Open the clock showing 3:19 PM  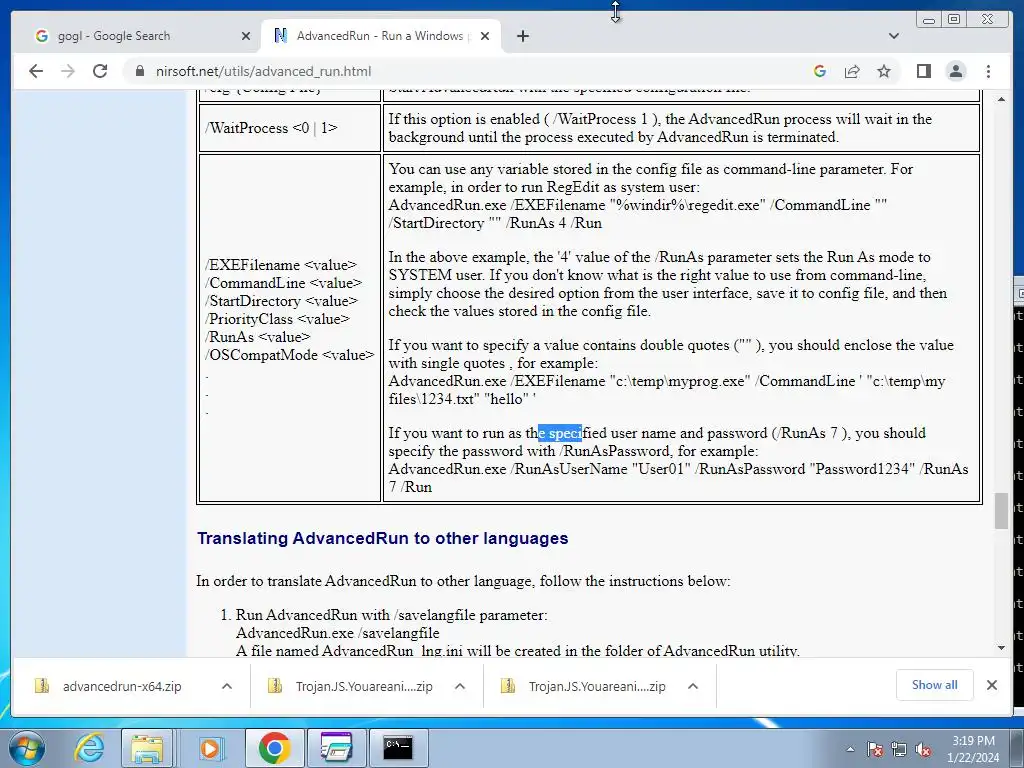(973, 749)
